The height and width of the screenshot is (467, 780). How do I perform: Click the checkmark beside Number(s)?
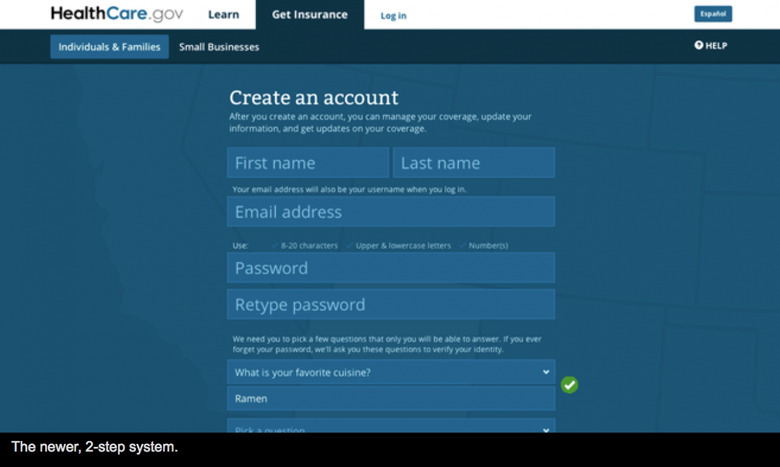click(x=463, y=246)
